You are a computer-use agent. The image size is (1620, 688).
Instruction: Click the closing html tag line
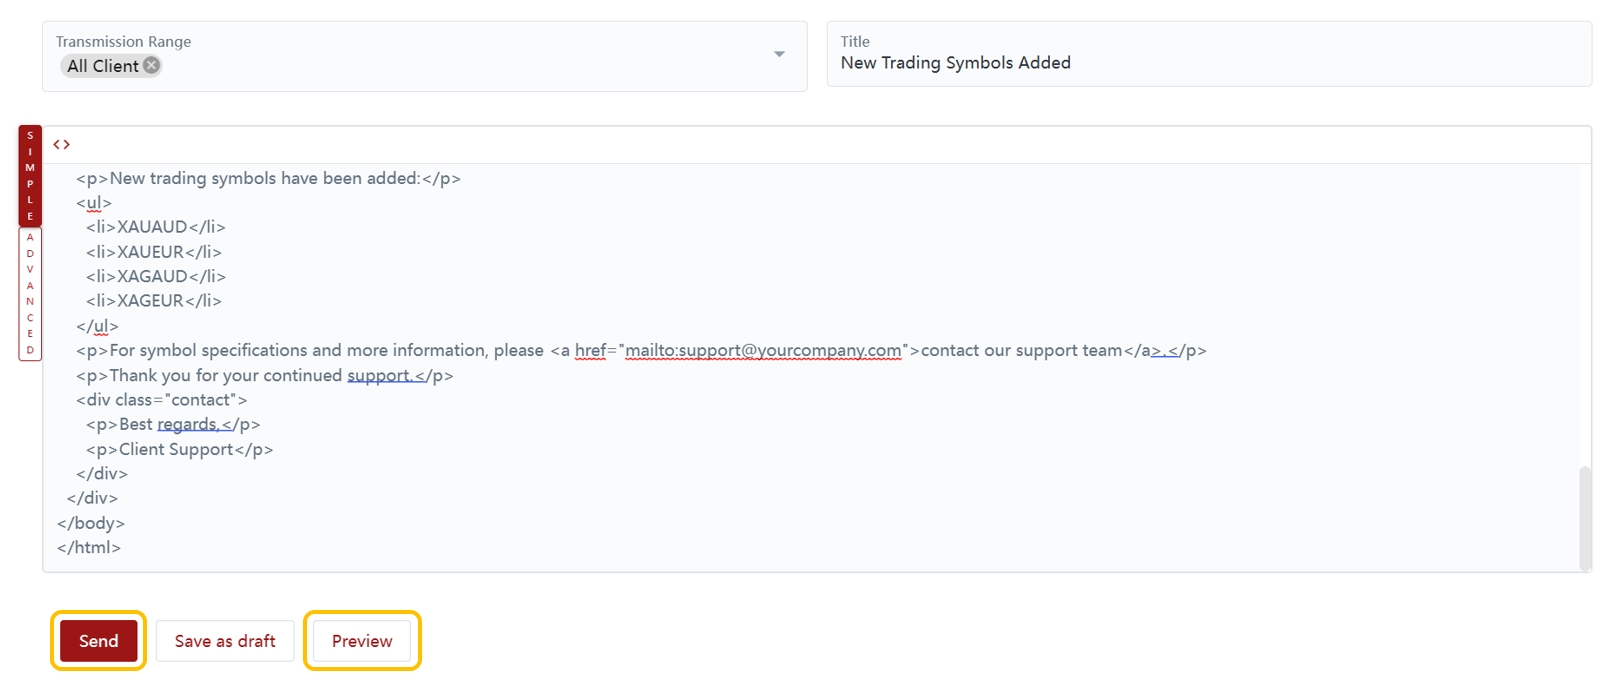(x=89, y=548)
